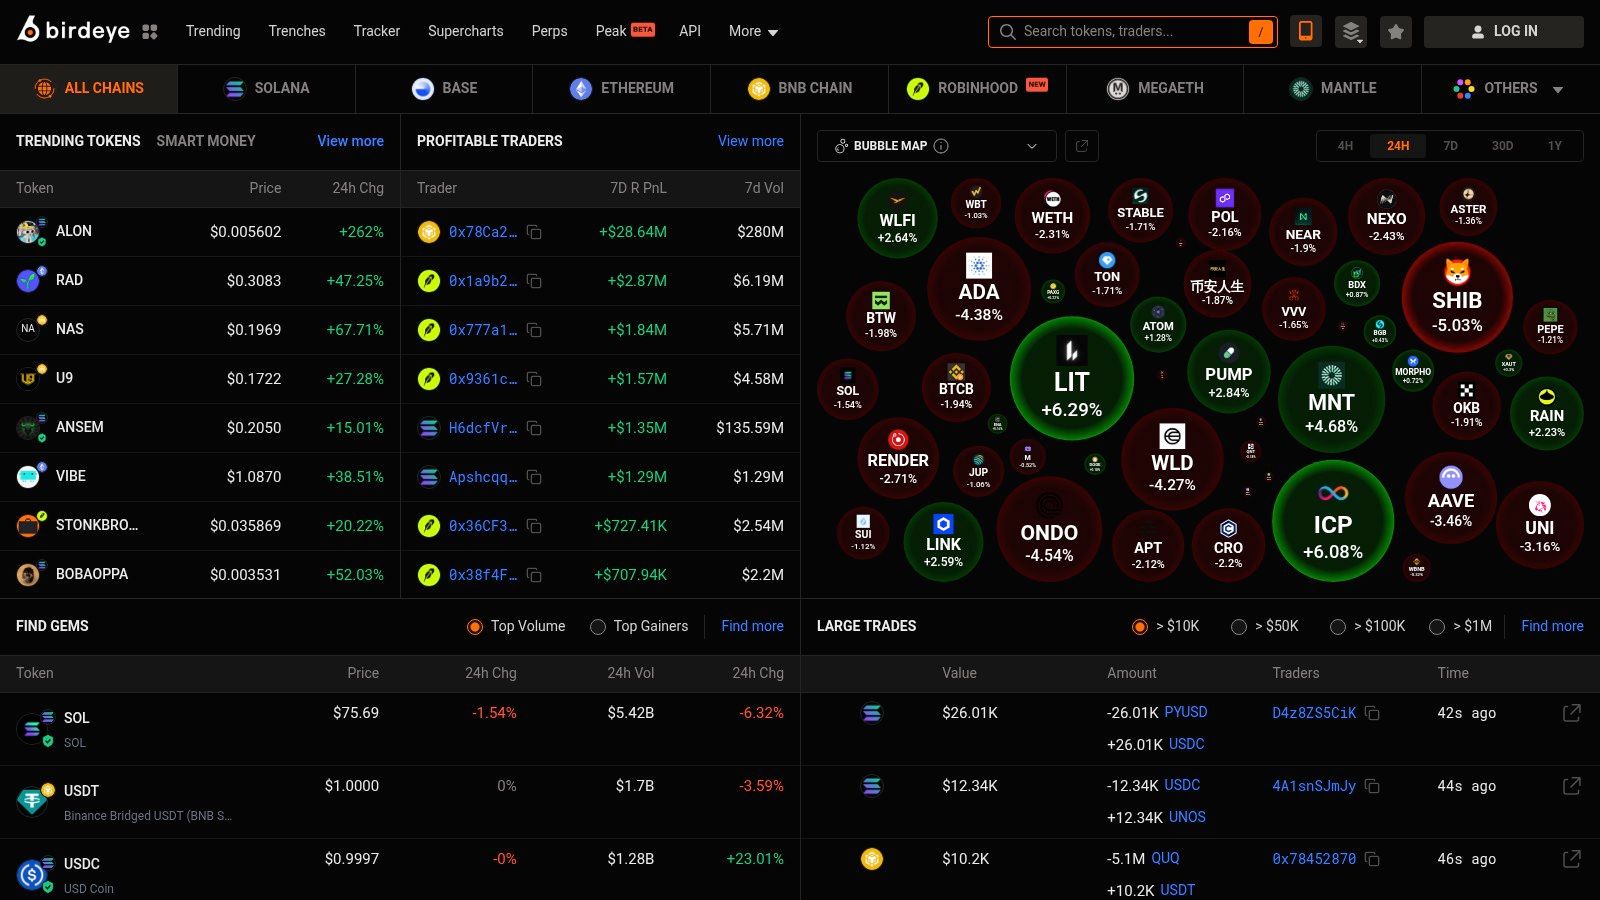Open the Birdeye home logo

pyautogui.click(x=73, y=30)
